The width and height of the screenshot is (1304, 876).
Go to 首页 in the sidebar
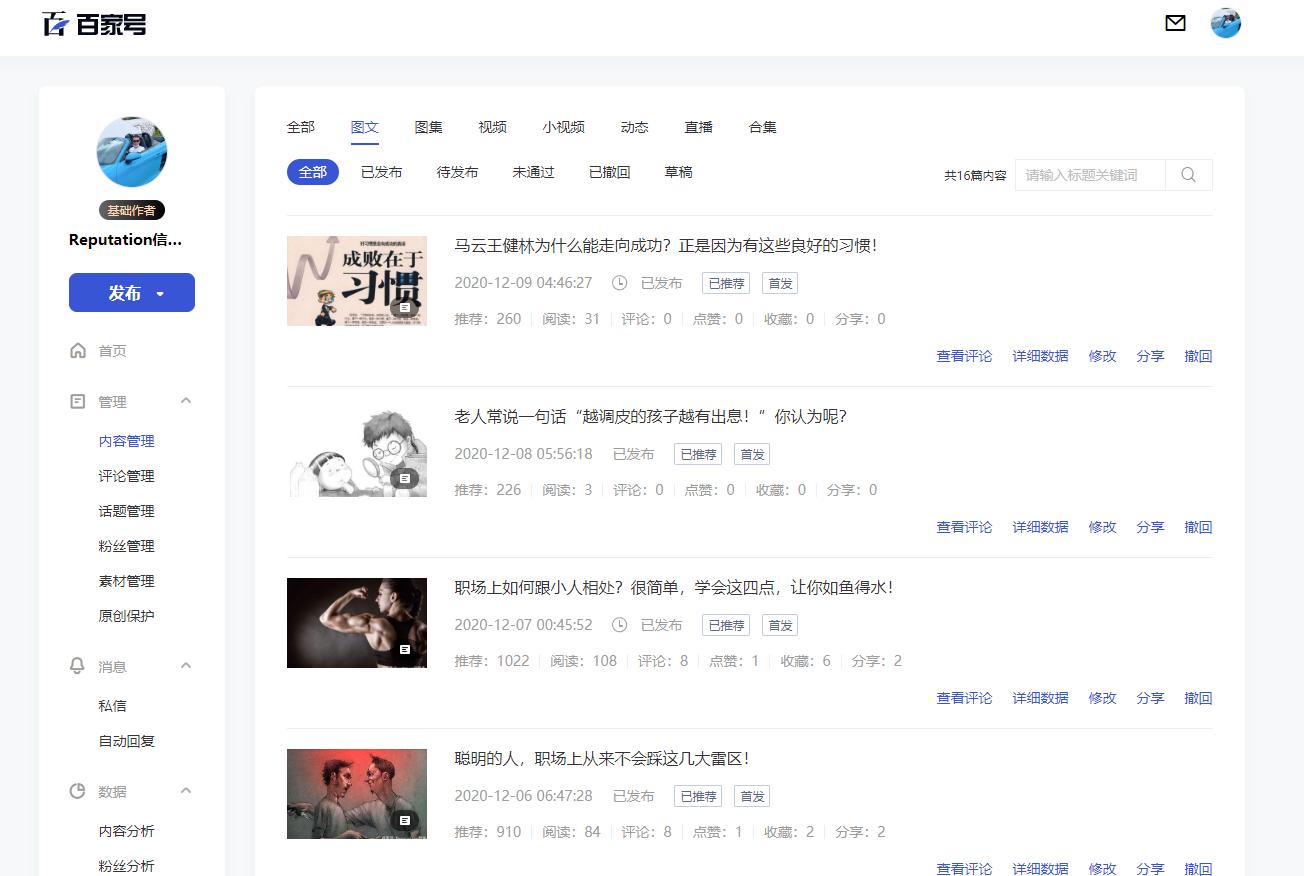click(x=113, y=351)
